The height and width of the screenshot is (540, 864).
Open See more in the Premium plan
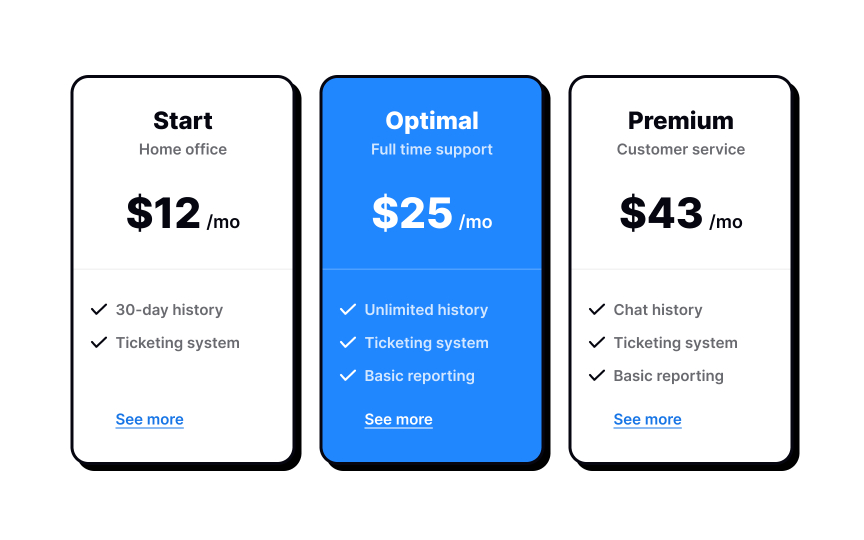coord(648,420)
